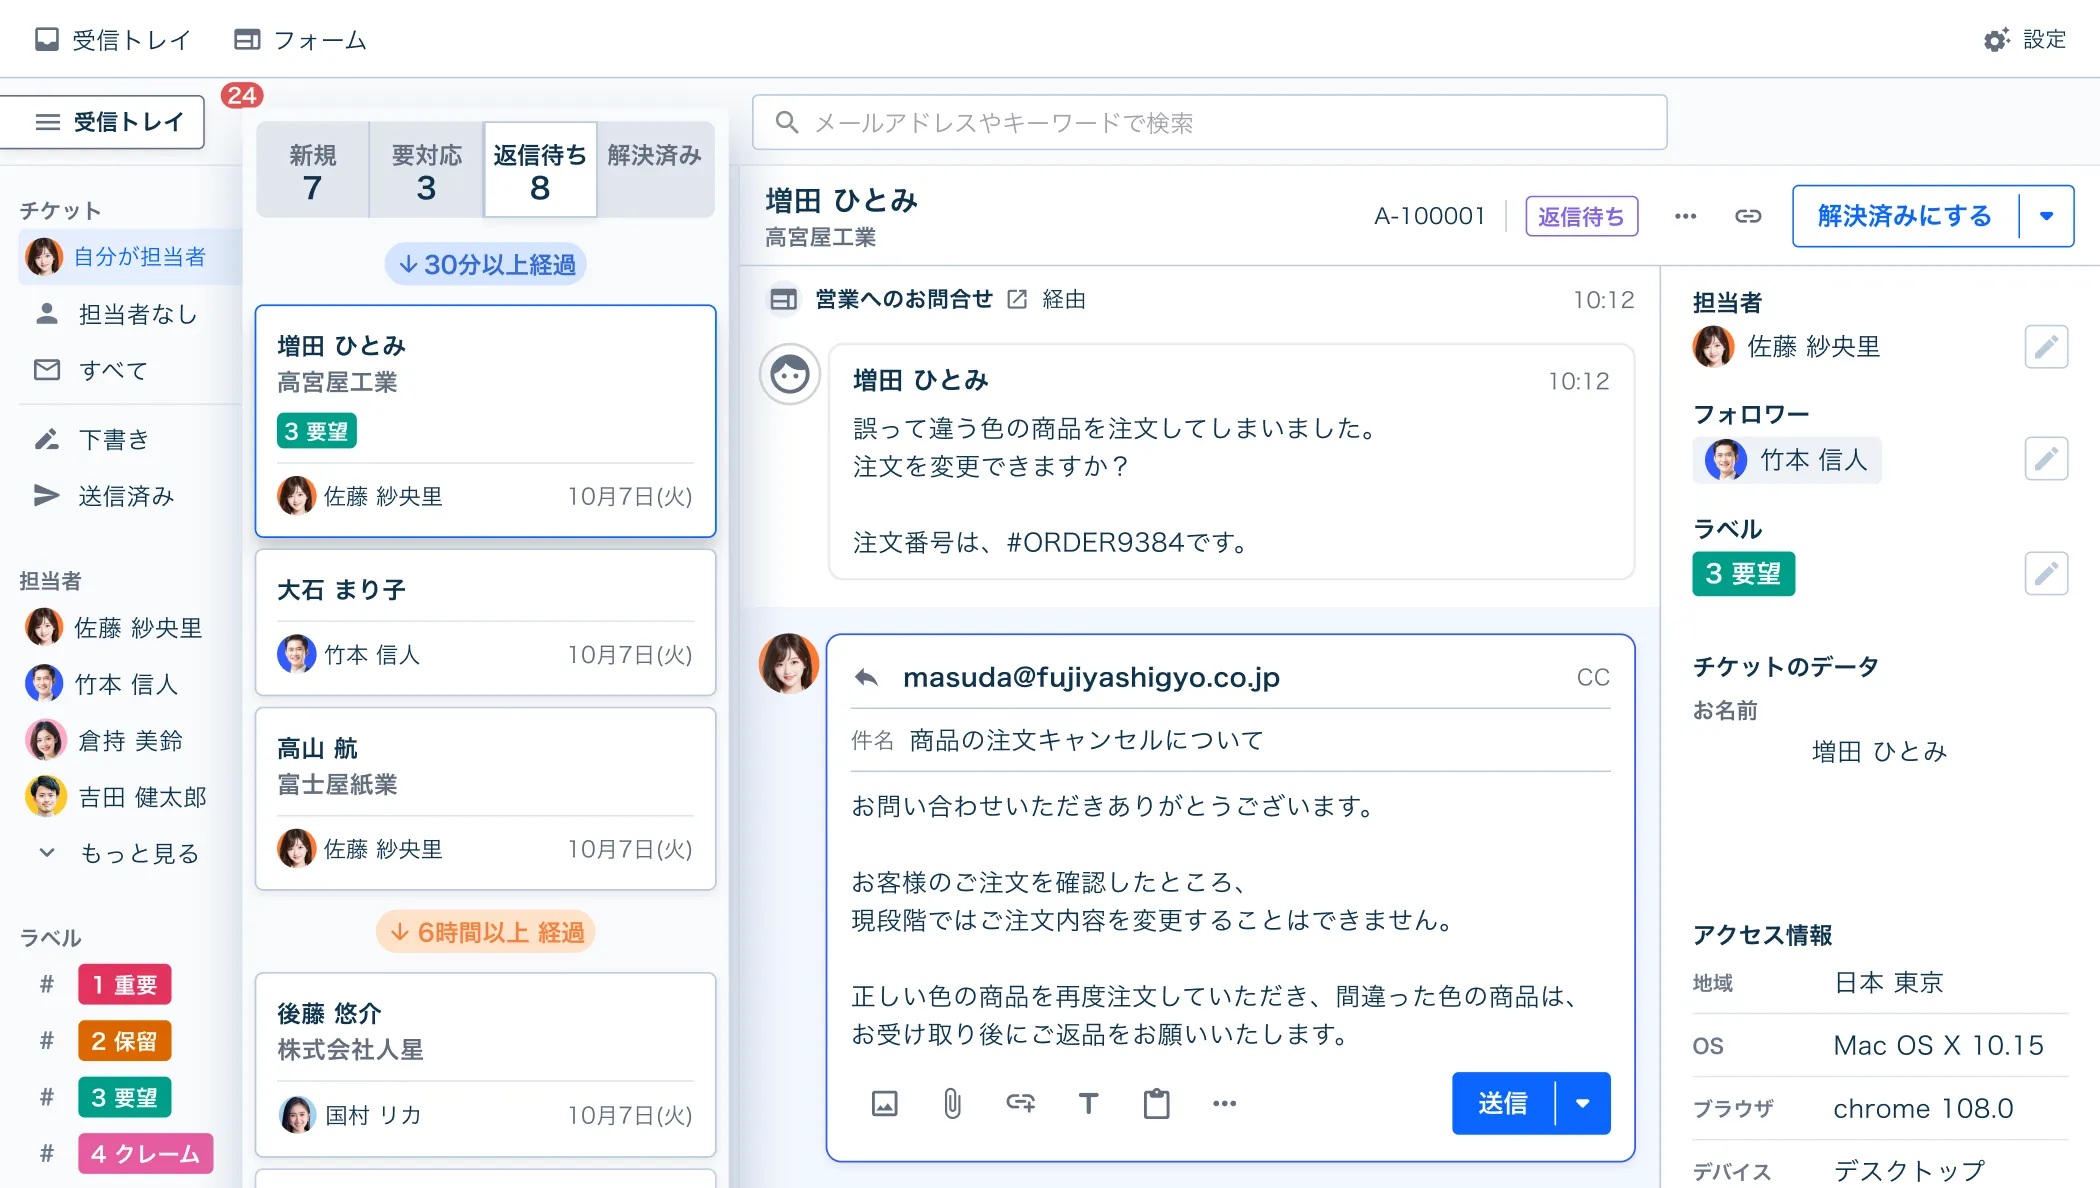The height and width of the screenshot is (1188, 2100).
Task: Click the email and keyword search field
Action: [x=1209, y=122]
